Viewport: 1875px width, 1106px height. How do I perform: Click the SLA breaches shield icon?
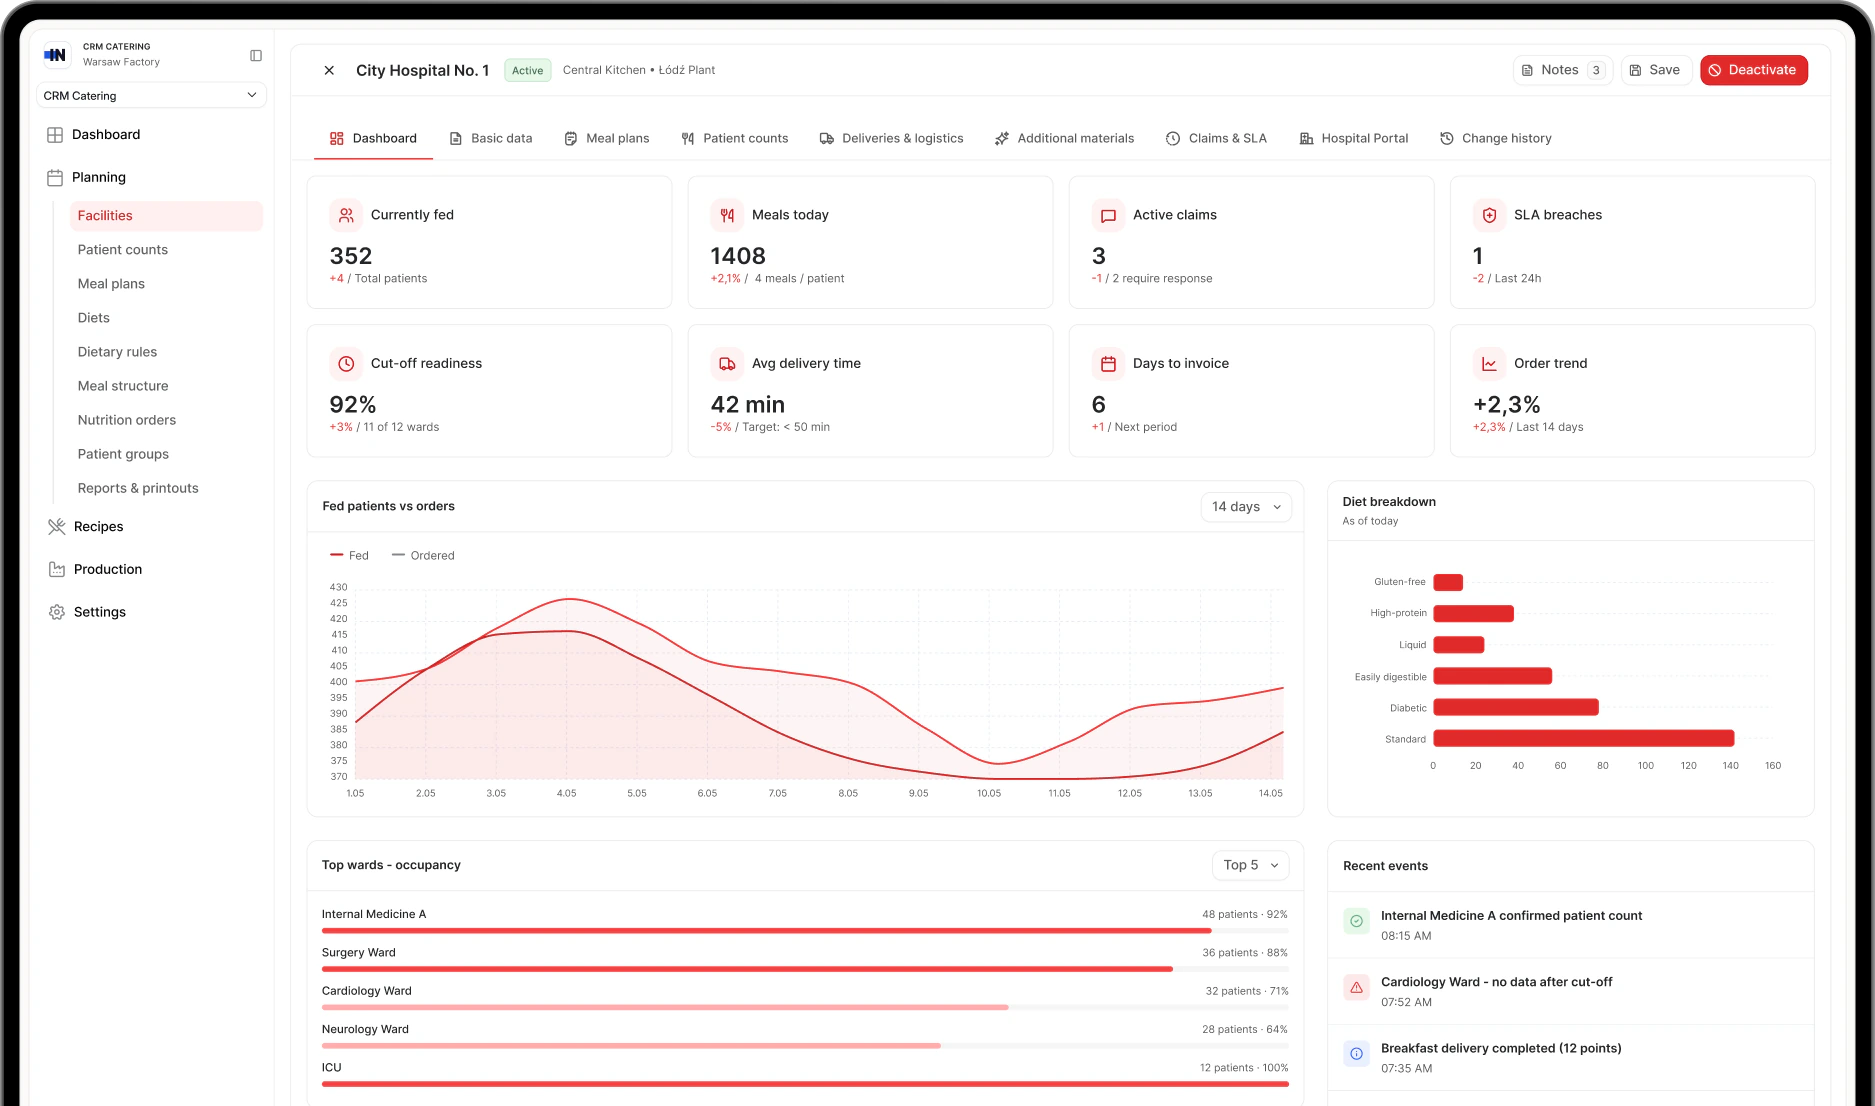tap(1489, 215)
